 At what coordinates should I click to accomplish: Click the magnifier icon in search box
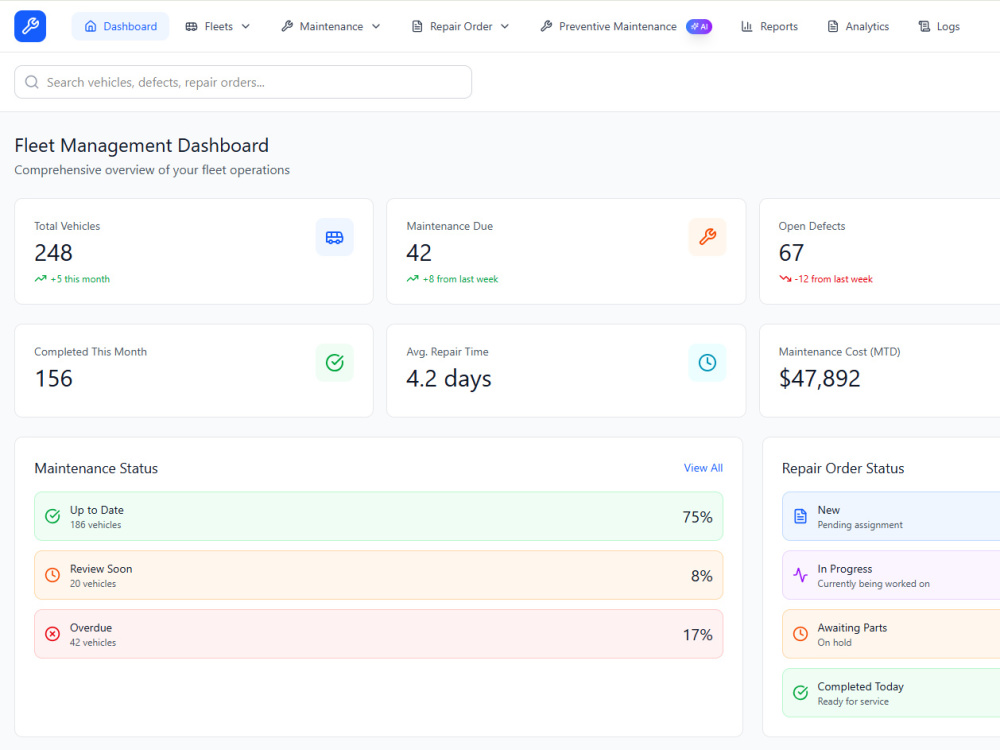pyautogui.click(x=32, y=82)
